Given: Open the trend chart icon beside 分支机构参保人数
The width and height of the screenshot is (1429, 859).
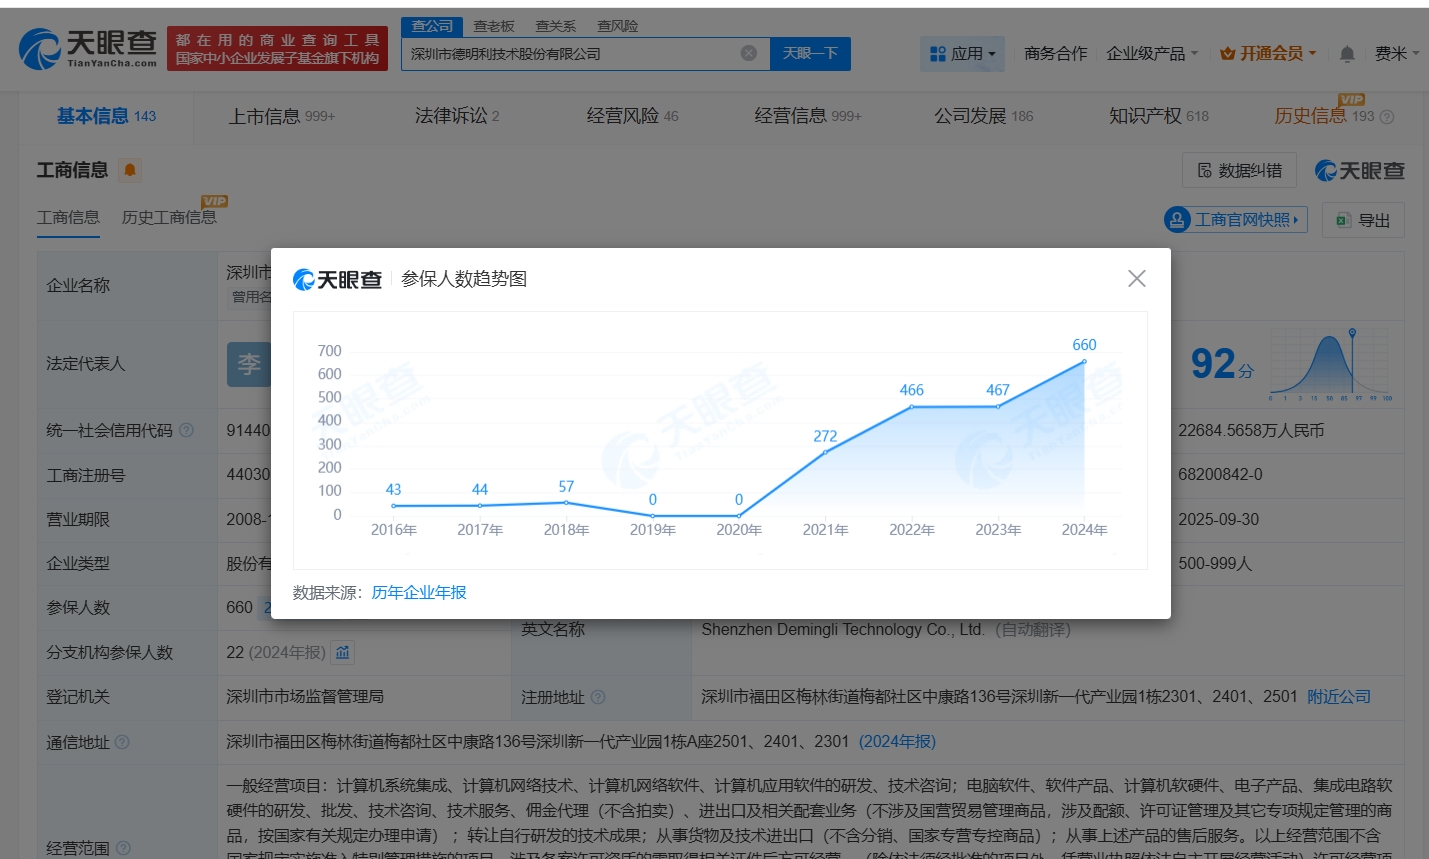Looking at the screenshot, I should coord(343,653).
